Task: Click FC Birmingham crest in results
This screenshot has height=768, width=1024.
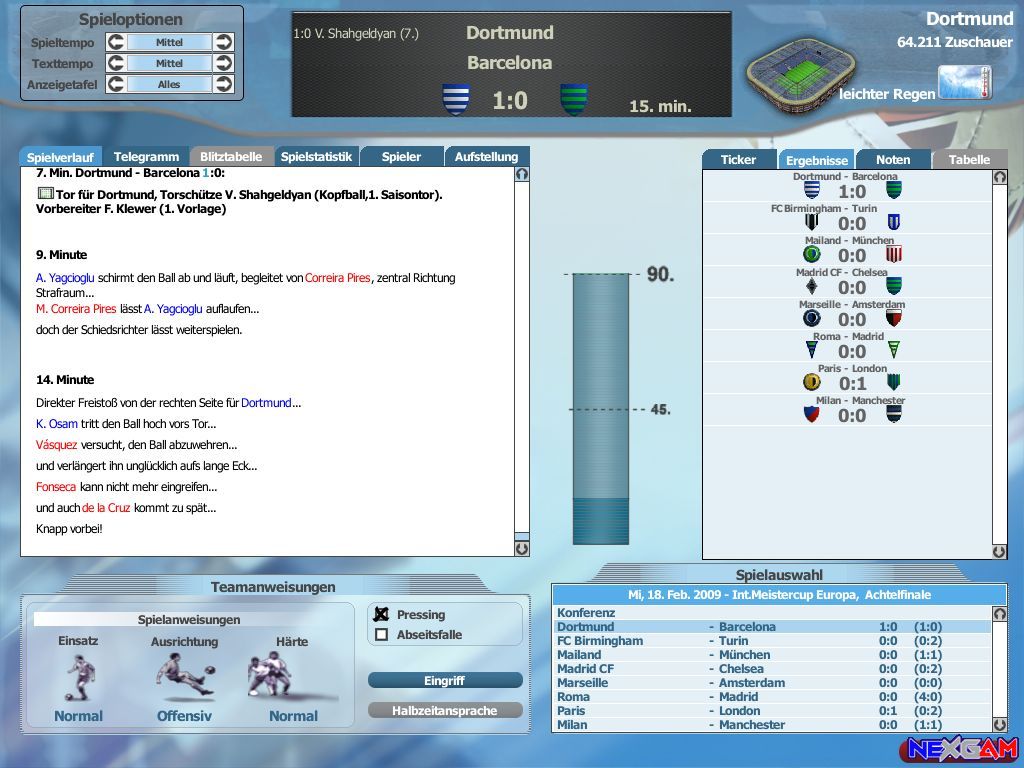Action: coord(811,223)
